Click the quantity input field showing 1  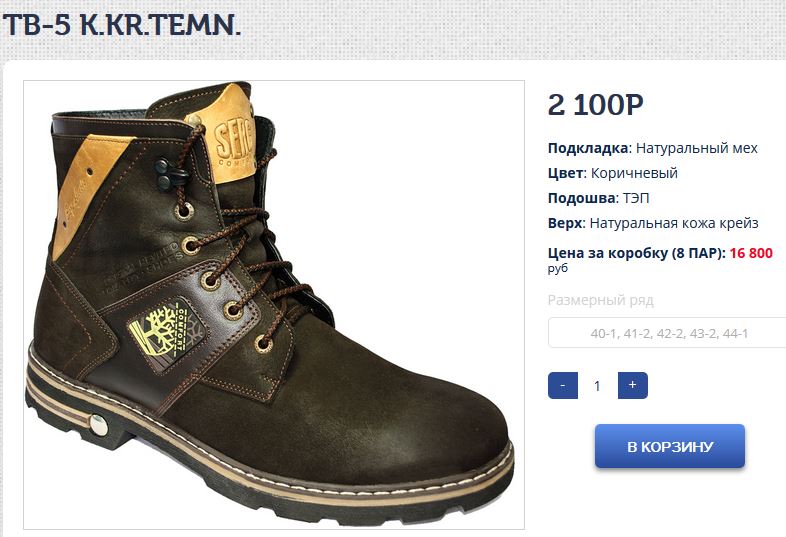[597, 385]
